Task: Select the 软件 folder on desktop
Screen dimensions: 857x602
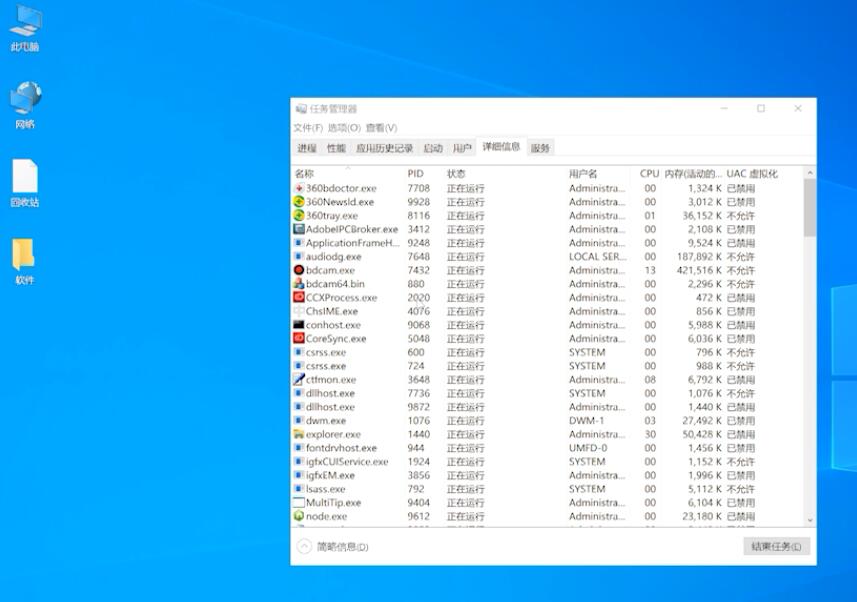Action: tap(24, 261)
